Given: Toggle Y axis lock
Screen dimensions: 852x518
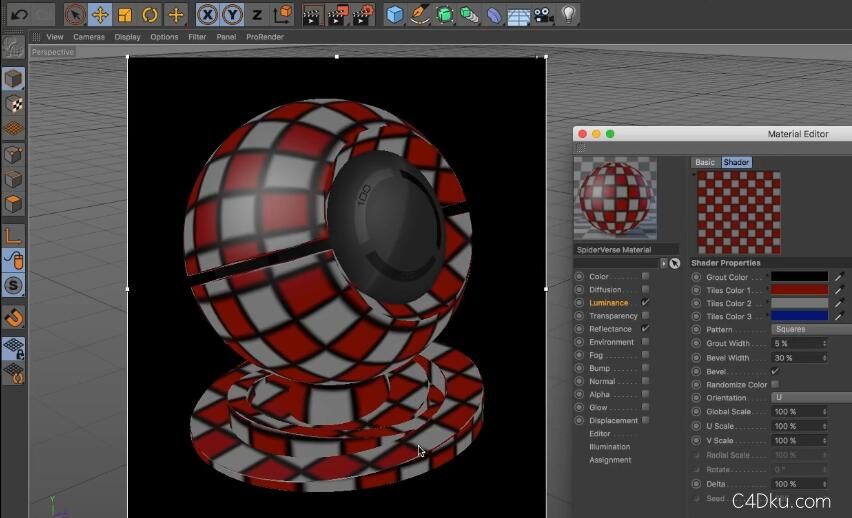Looking at the screenshot, I should (232, 15).
